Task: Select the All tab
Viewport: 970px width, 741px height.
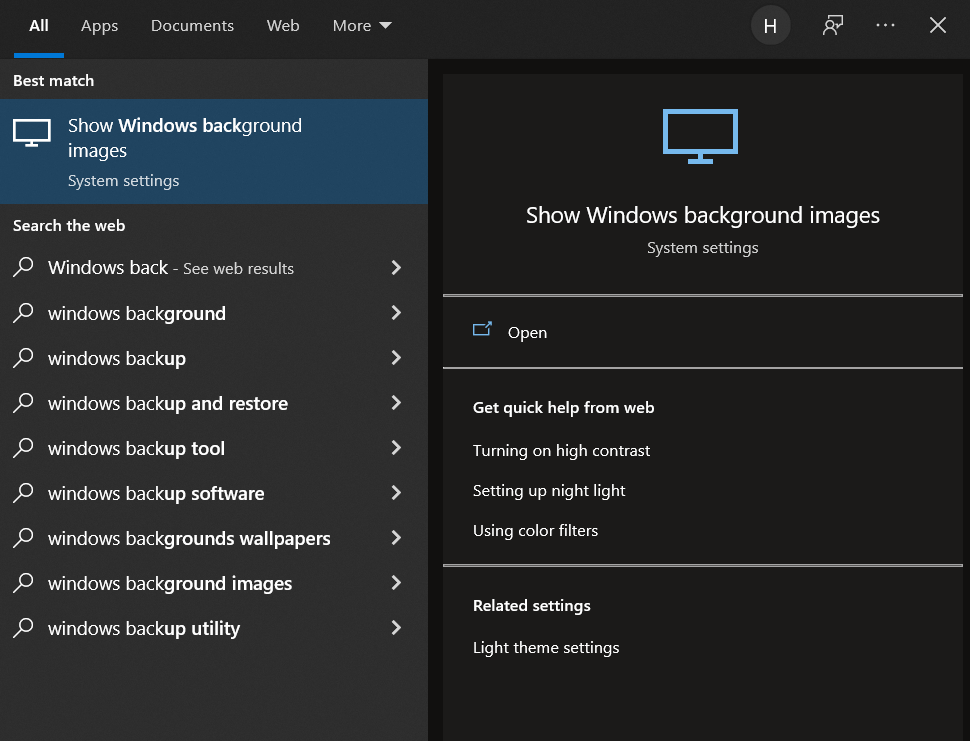Action: click(x=38, y=26)
